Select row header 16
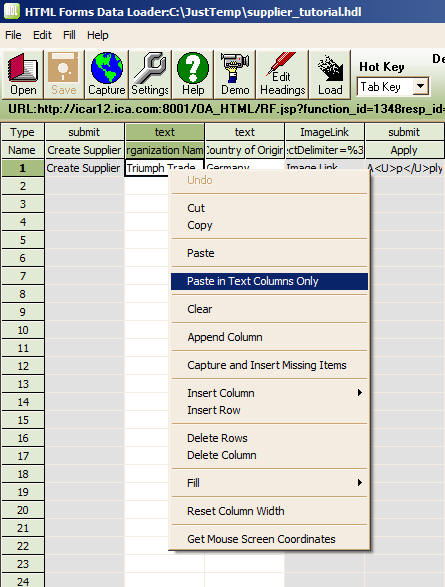445x587 pixels. 23,438
